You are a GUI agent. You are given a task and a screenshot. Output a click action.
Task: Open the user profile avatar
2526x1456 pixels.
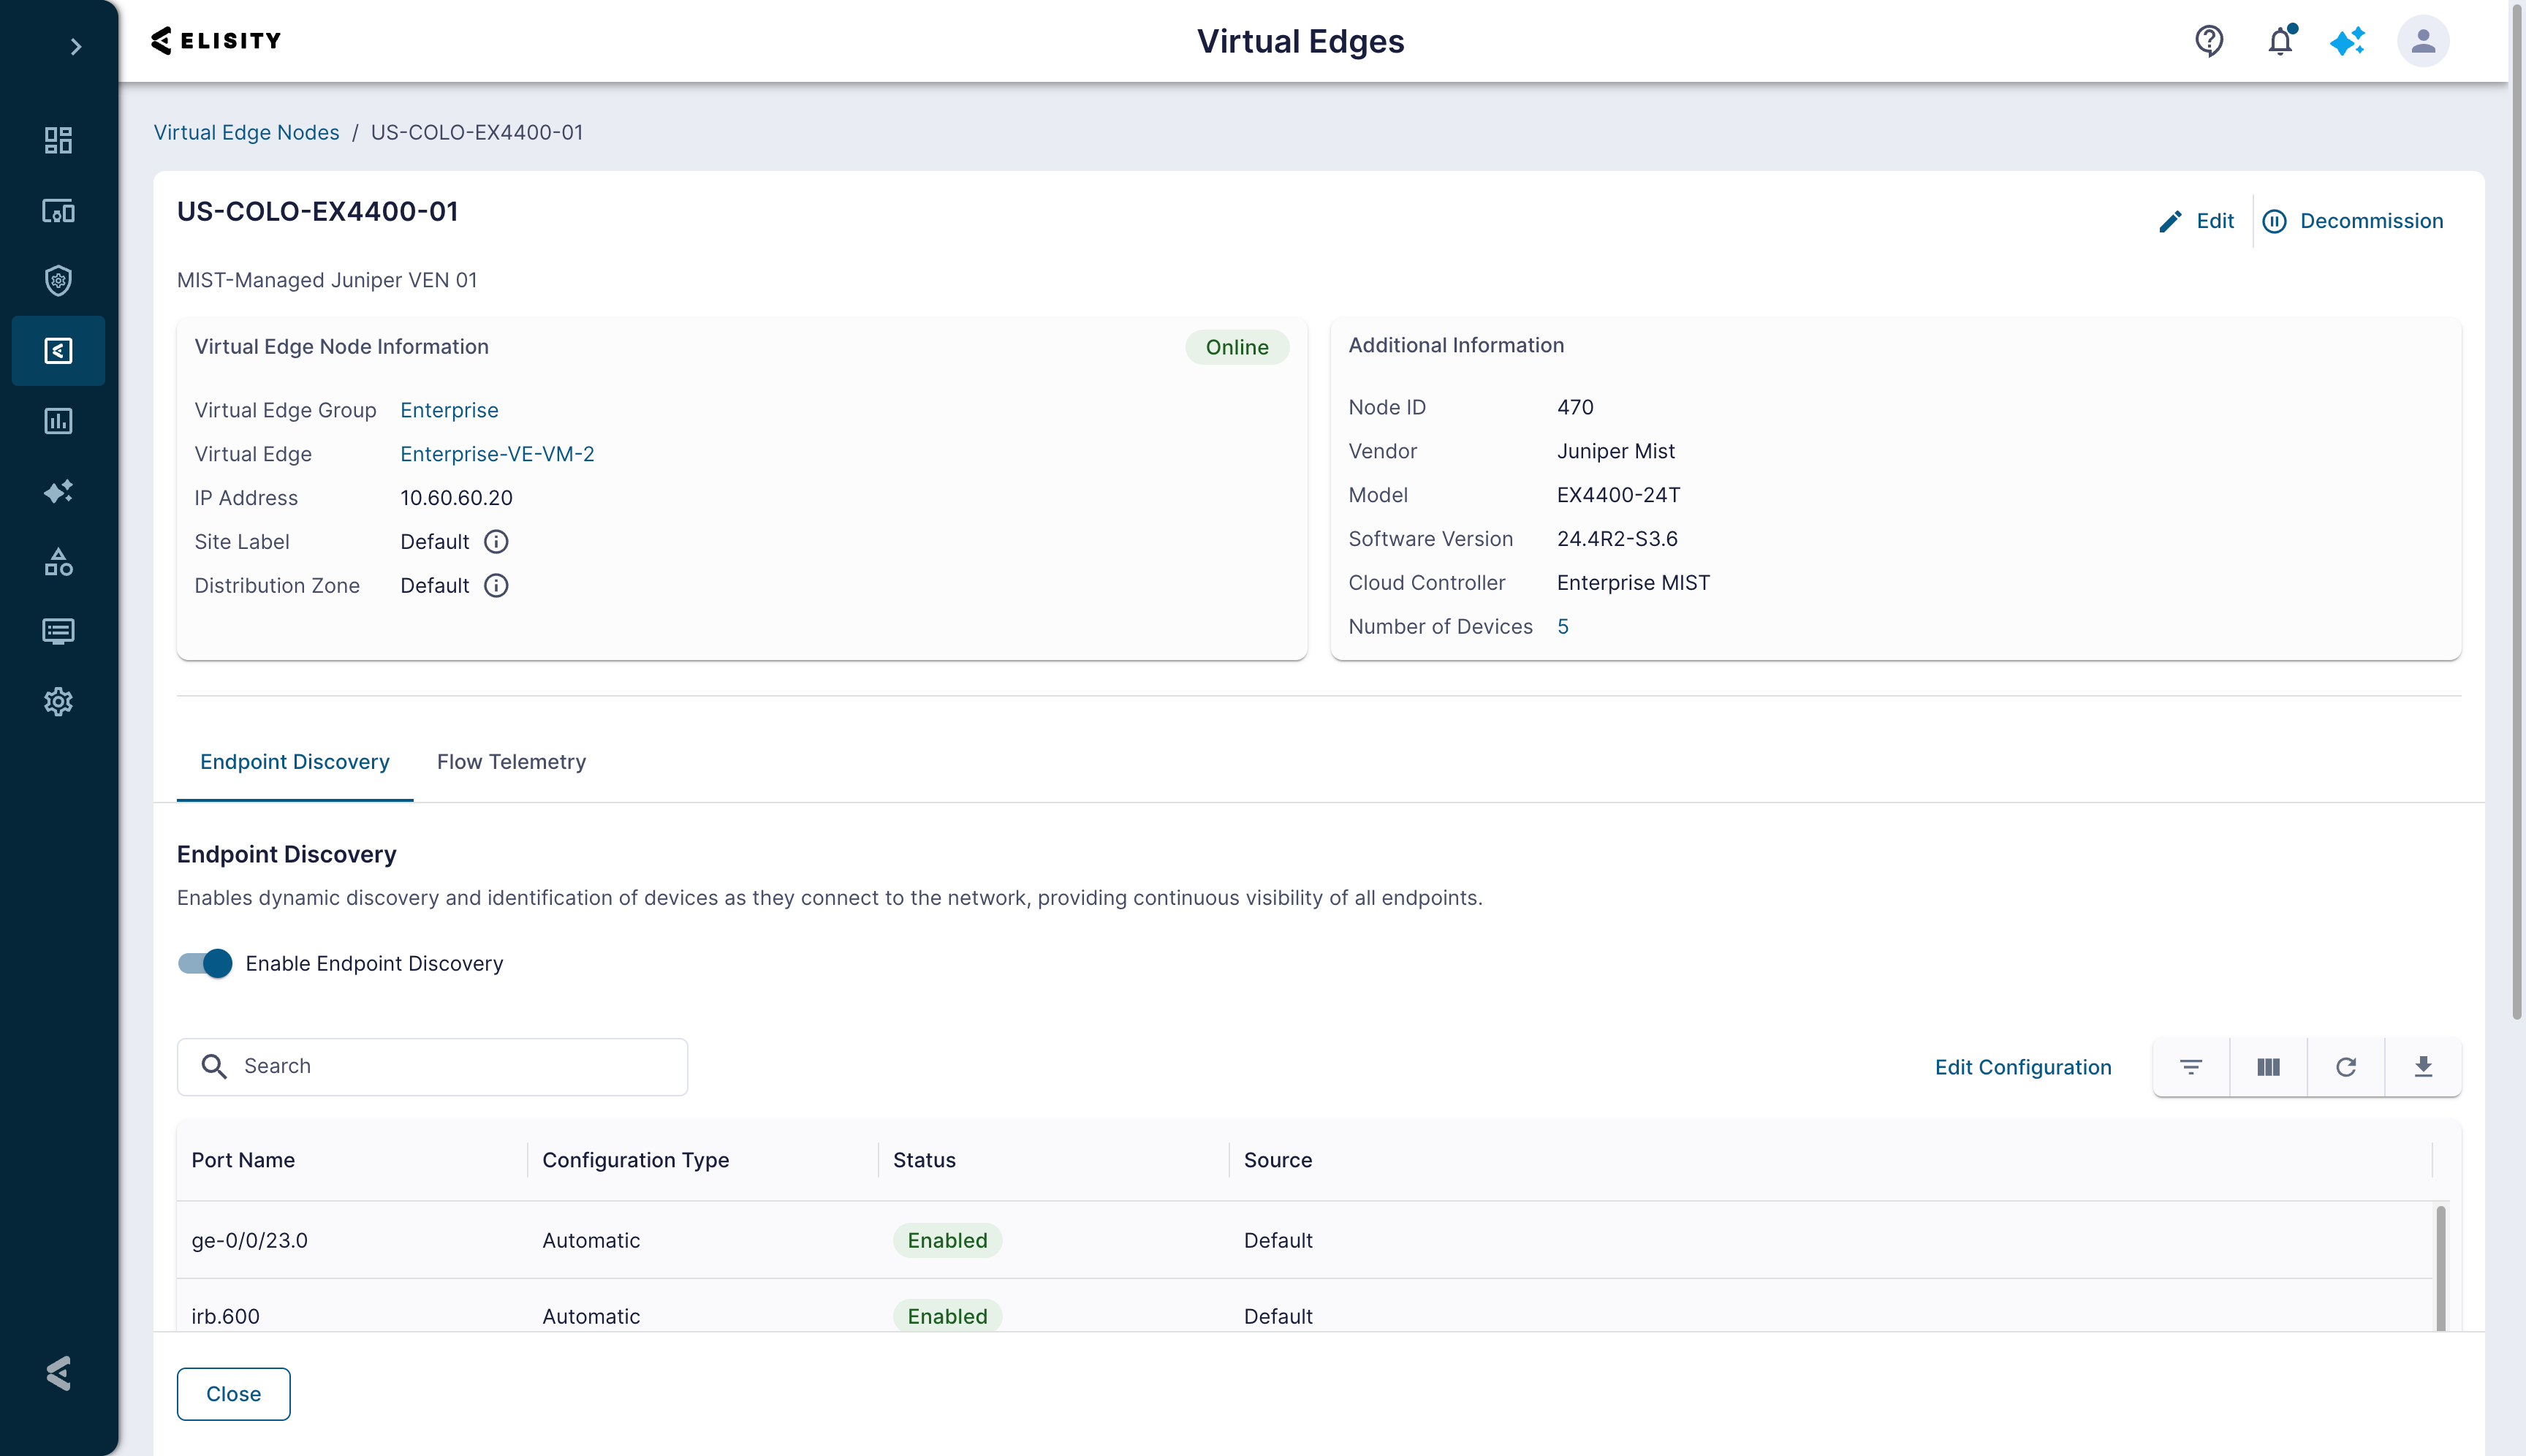click(2423, 41)
